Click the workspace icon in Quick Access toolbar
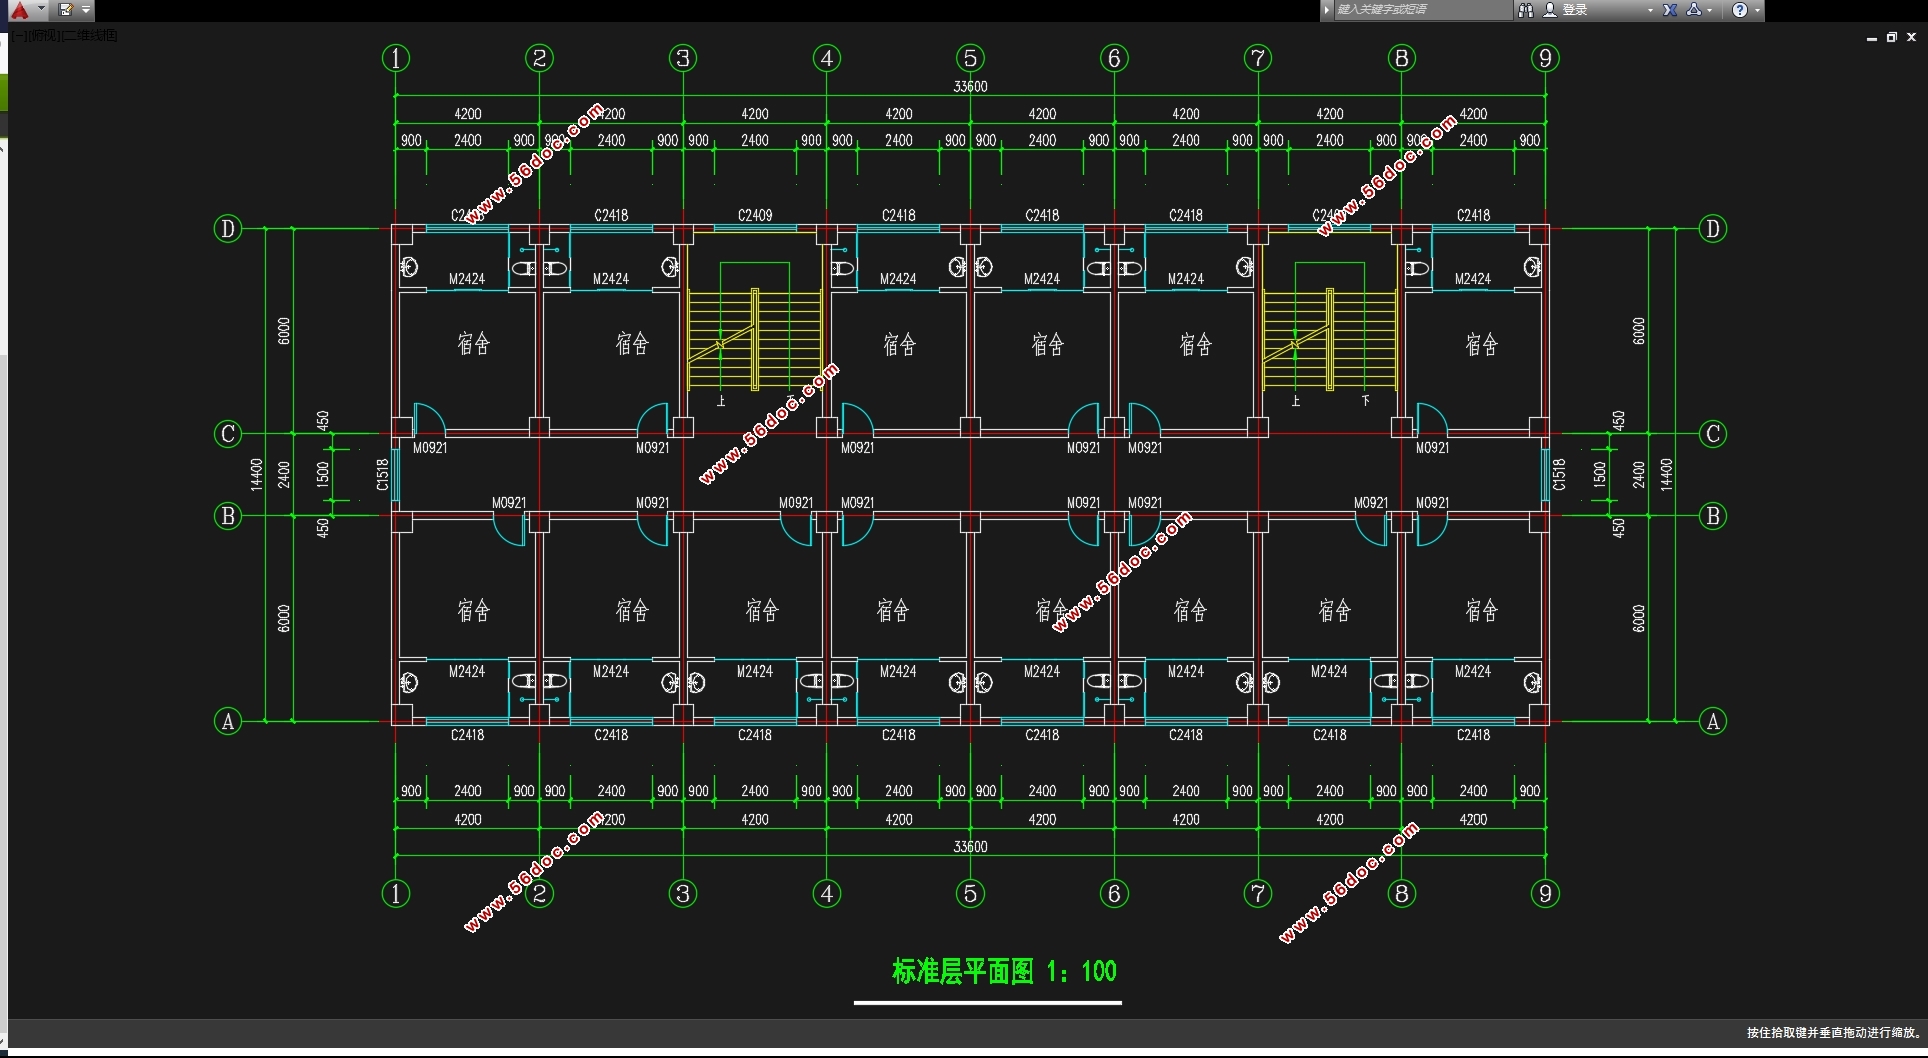 (x=66, y=10)
